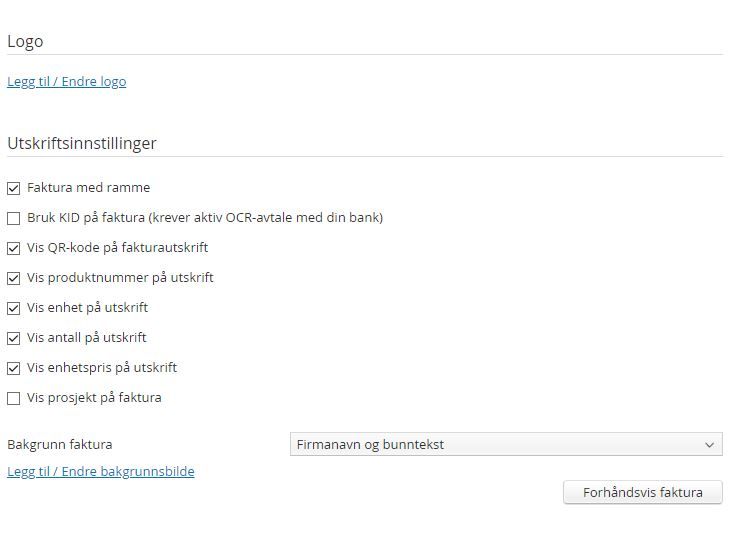Click the chevron arrow on the Firmanavn dropdown
The image size is (739, 557).
(x=710, y=445)
